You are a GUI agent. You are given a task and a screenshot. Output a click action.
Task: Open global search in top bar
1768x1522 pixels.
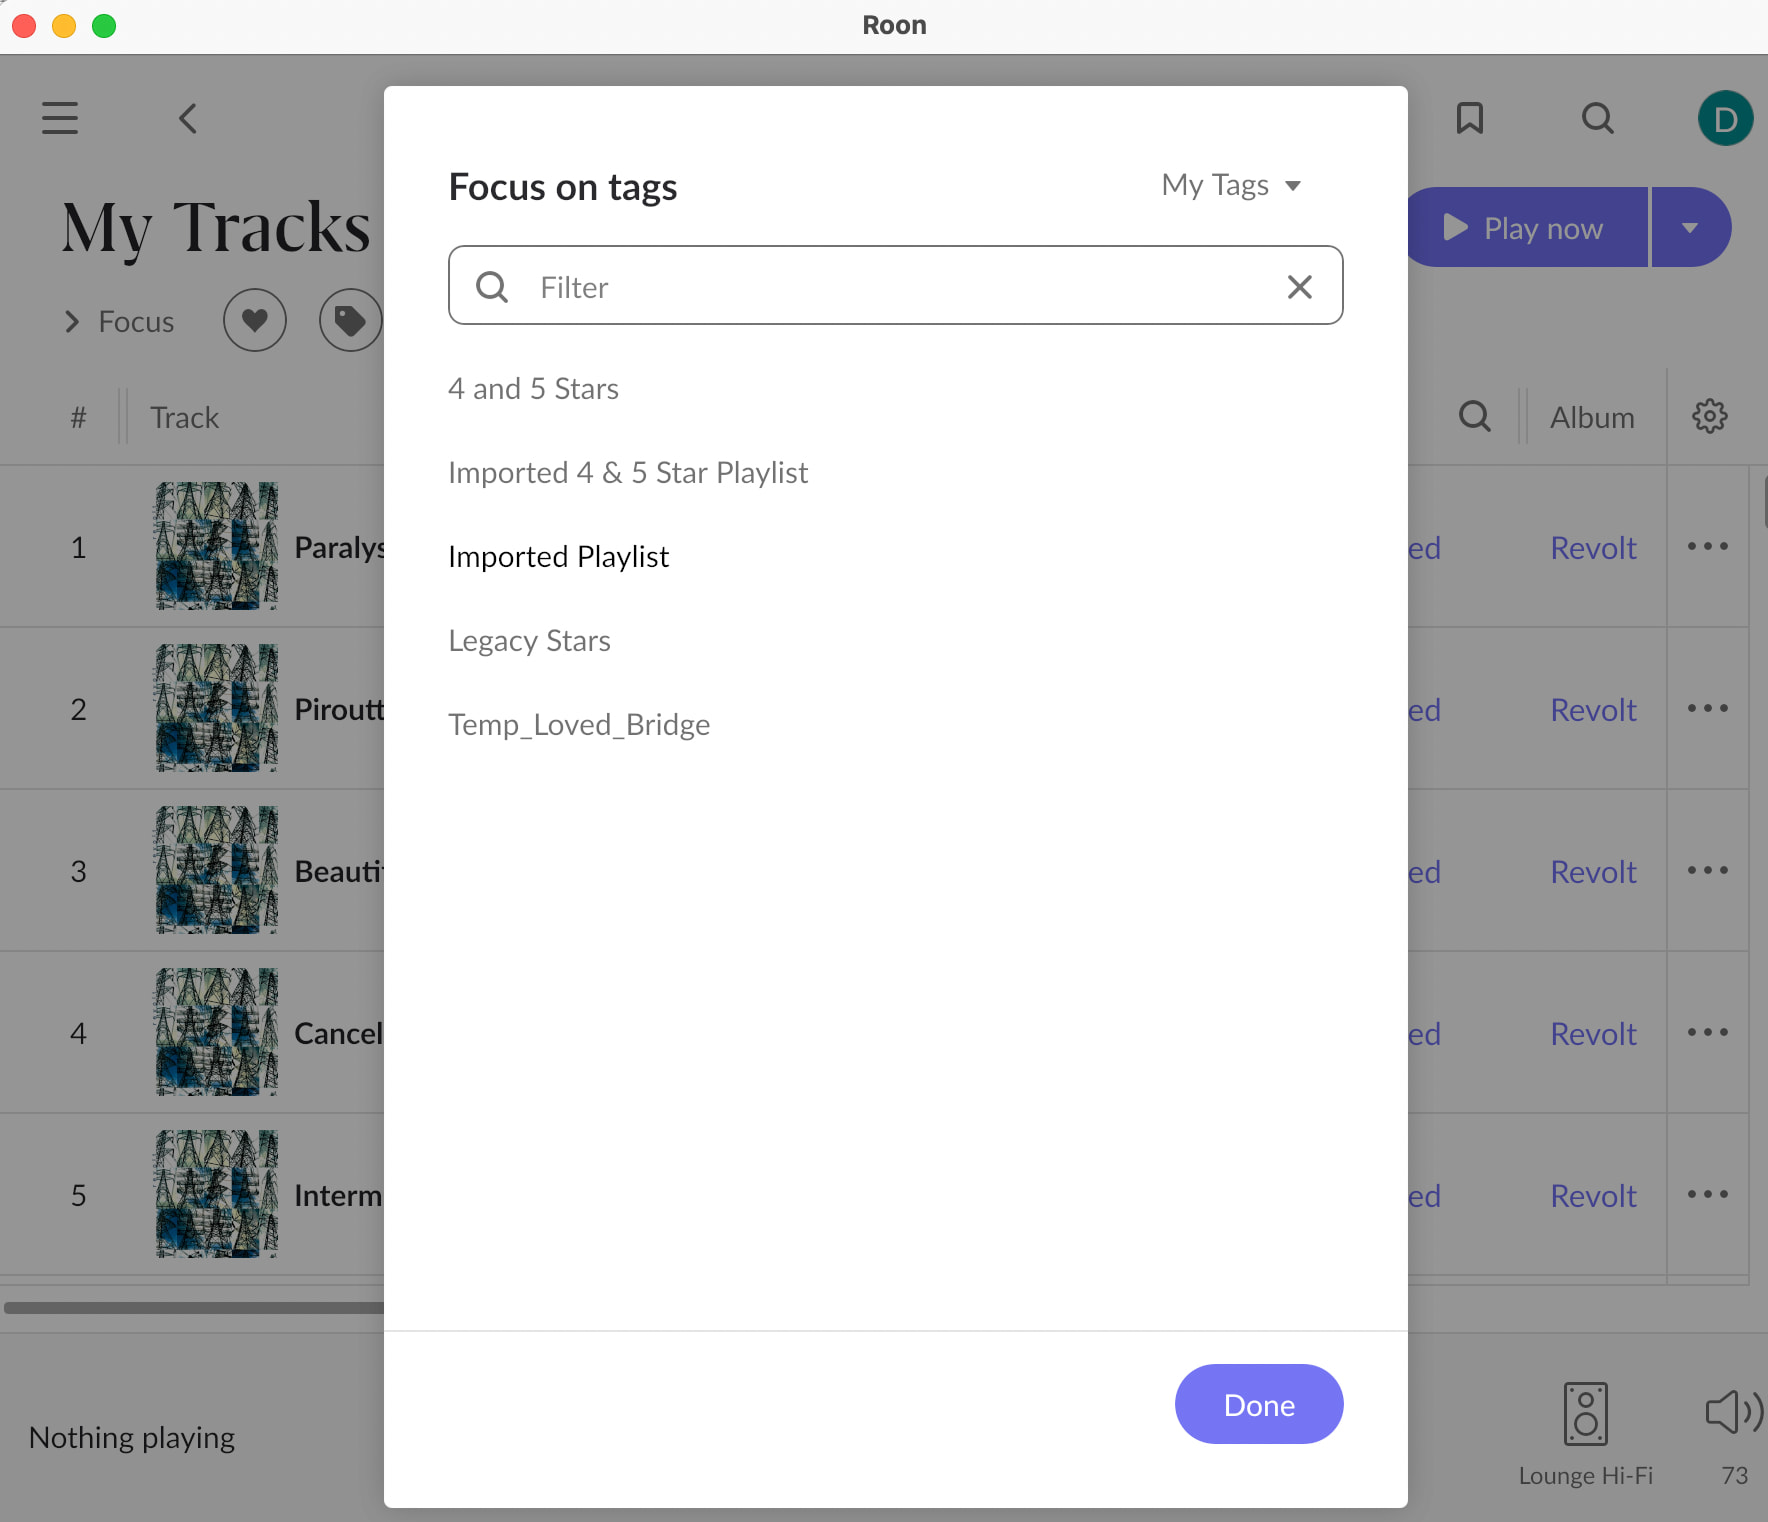point(1598,118)
